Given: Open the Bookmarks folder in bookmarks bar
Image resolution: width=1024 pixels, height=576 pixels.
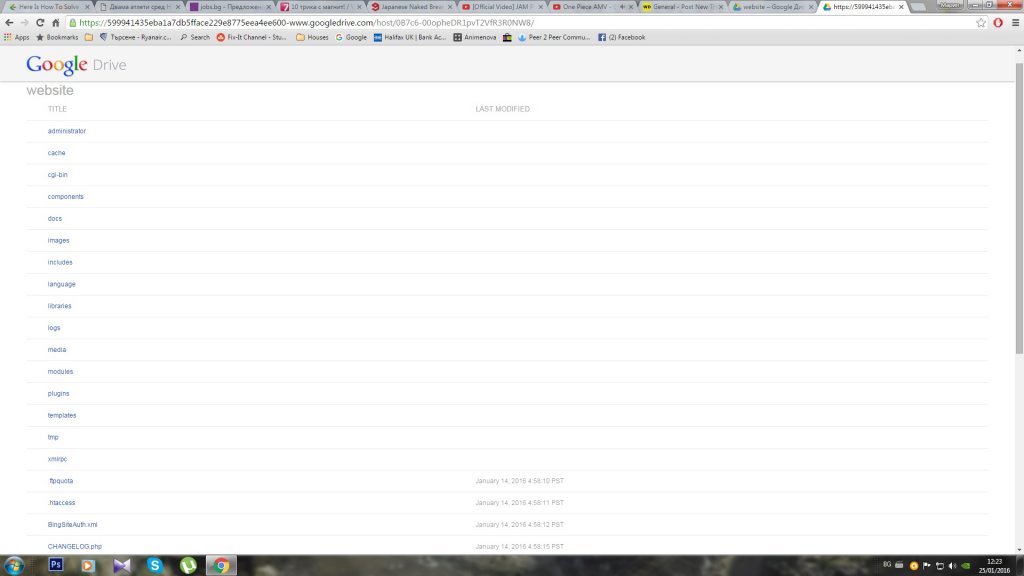Looking at the screenshot, I should click(57, 37).
